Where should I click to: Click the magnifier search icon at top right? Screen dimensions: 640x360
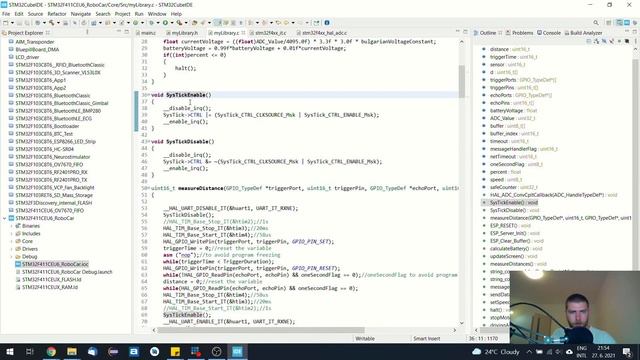pyautogui.click(x=596, y=23)
